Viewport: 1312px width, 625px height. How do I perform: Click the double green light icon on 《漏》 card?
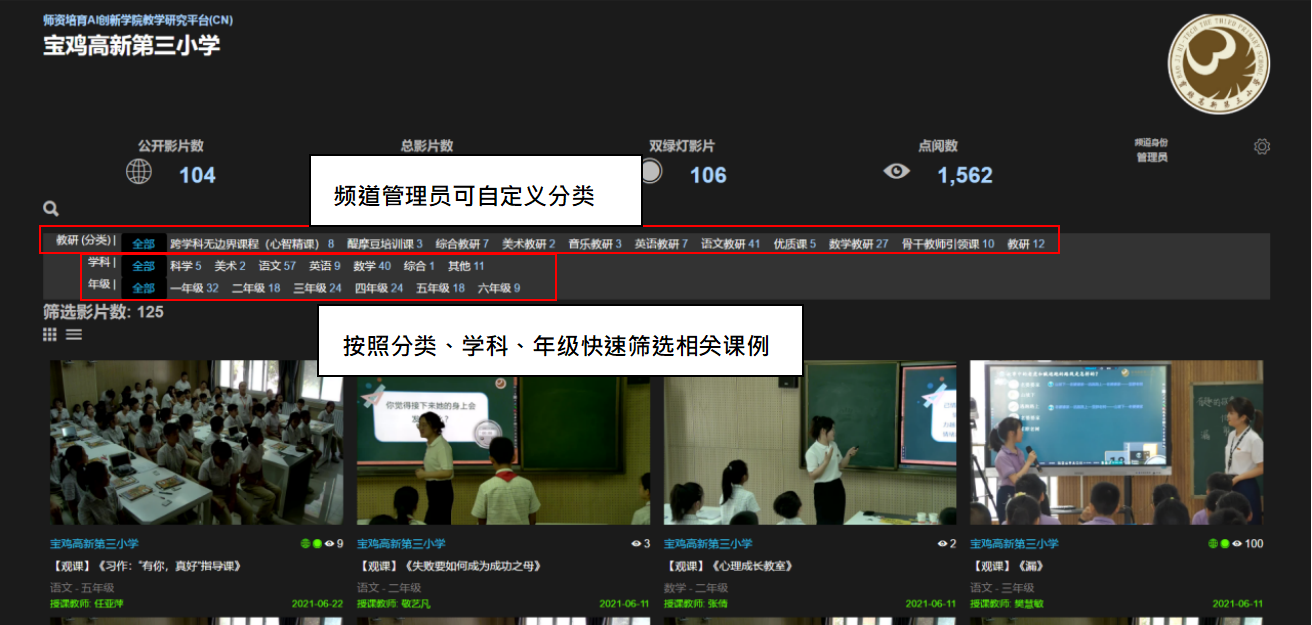point(1219,544)
